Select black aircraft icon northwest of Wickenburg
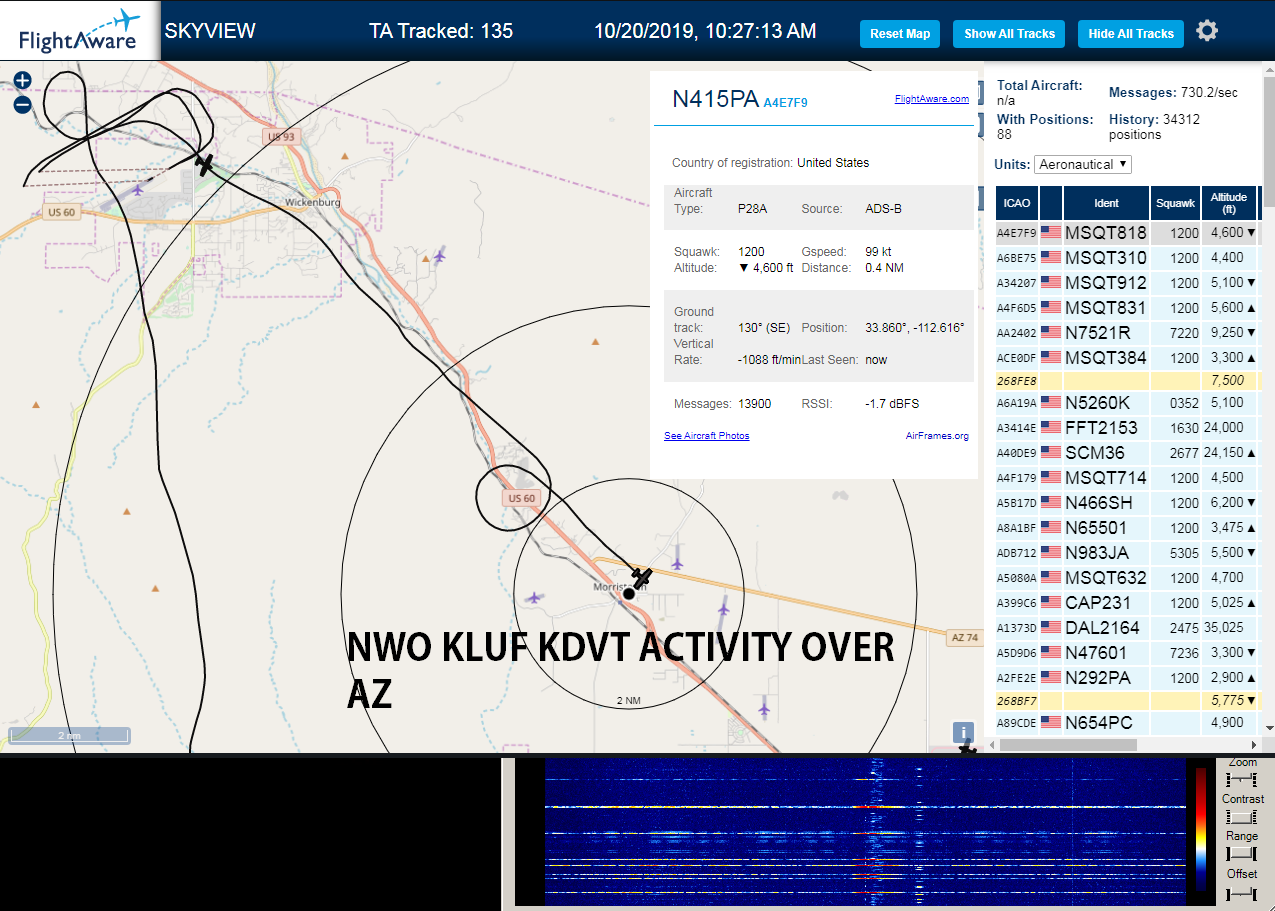Viewport: 1275px width, 911px height. pos(206,164)
